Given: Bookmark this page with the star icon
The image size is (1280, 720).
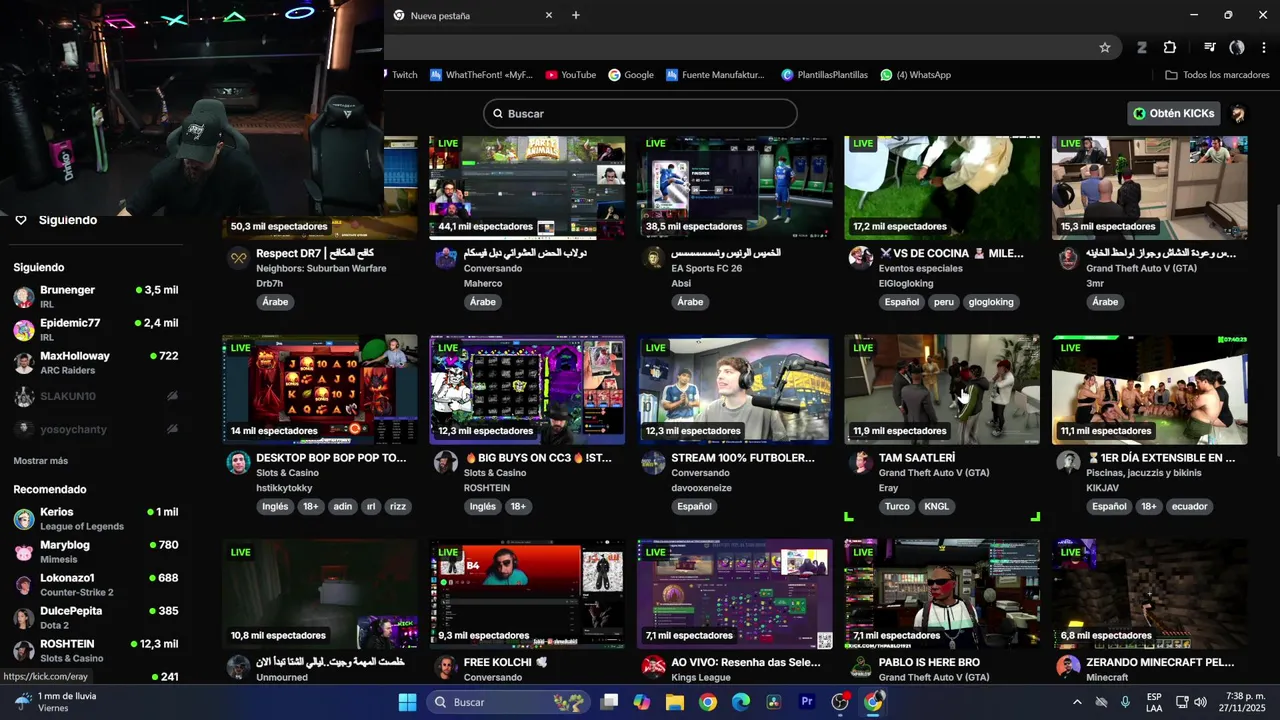Looking at the screenshot, I should pyautogui.click(x=1105, y=47).
